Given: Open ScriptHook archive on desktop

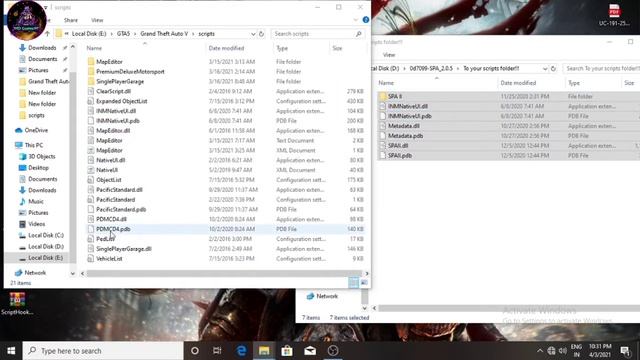Looking at the screenshot, I should click(17, 304).
